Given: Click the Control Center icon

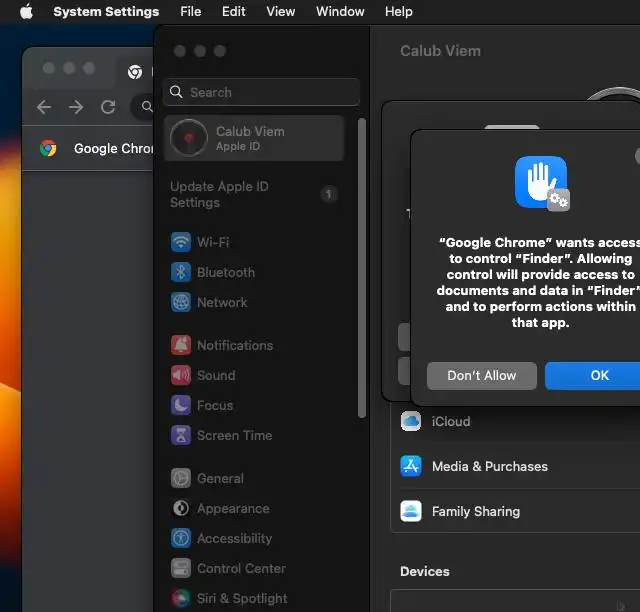Looking at the screenshot, I should point(181,568).
